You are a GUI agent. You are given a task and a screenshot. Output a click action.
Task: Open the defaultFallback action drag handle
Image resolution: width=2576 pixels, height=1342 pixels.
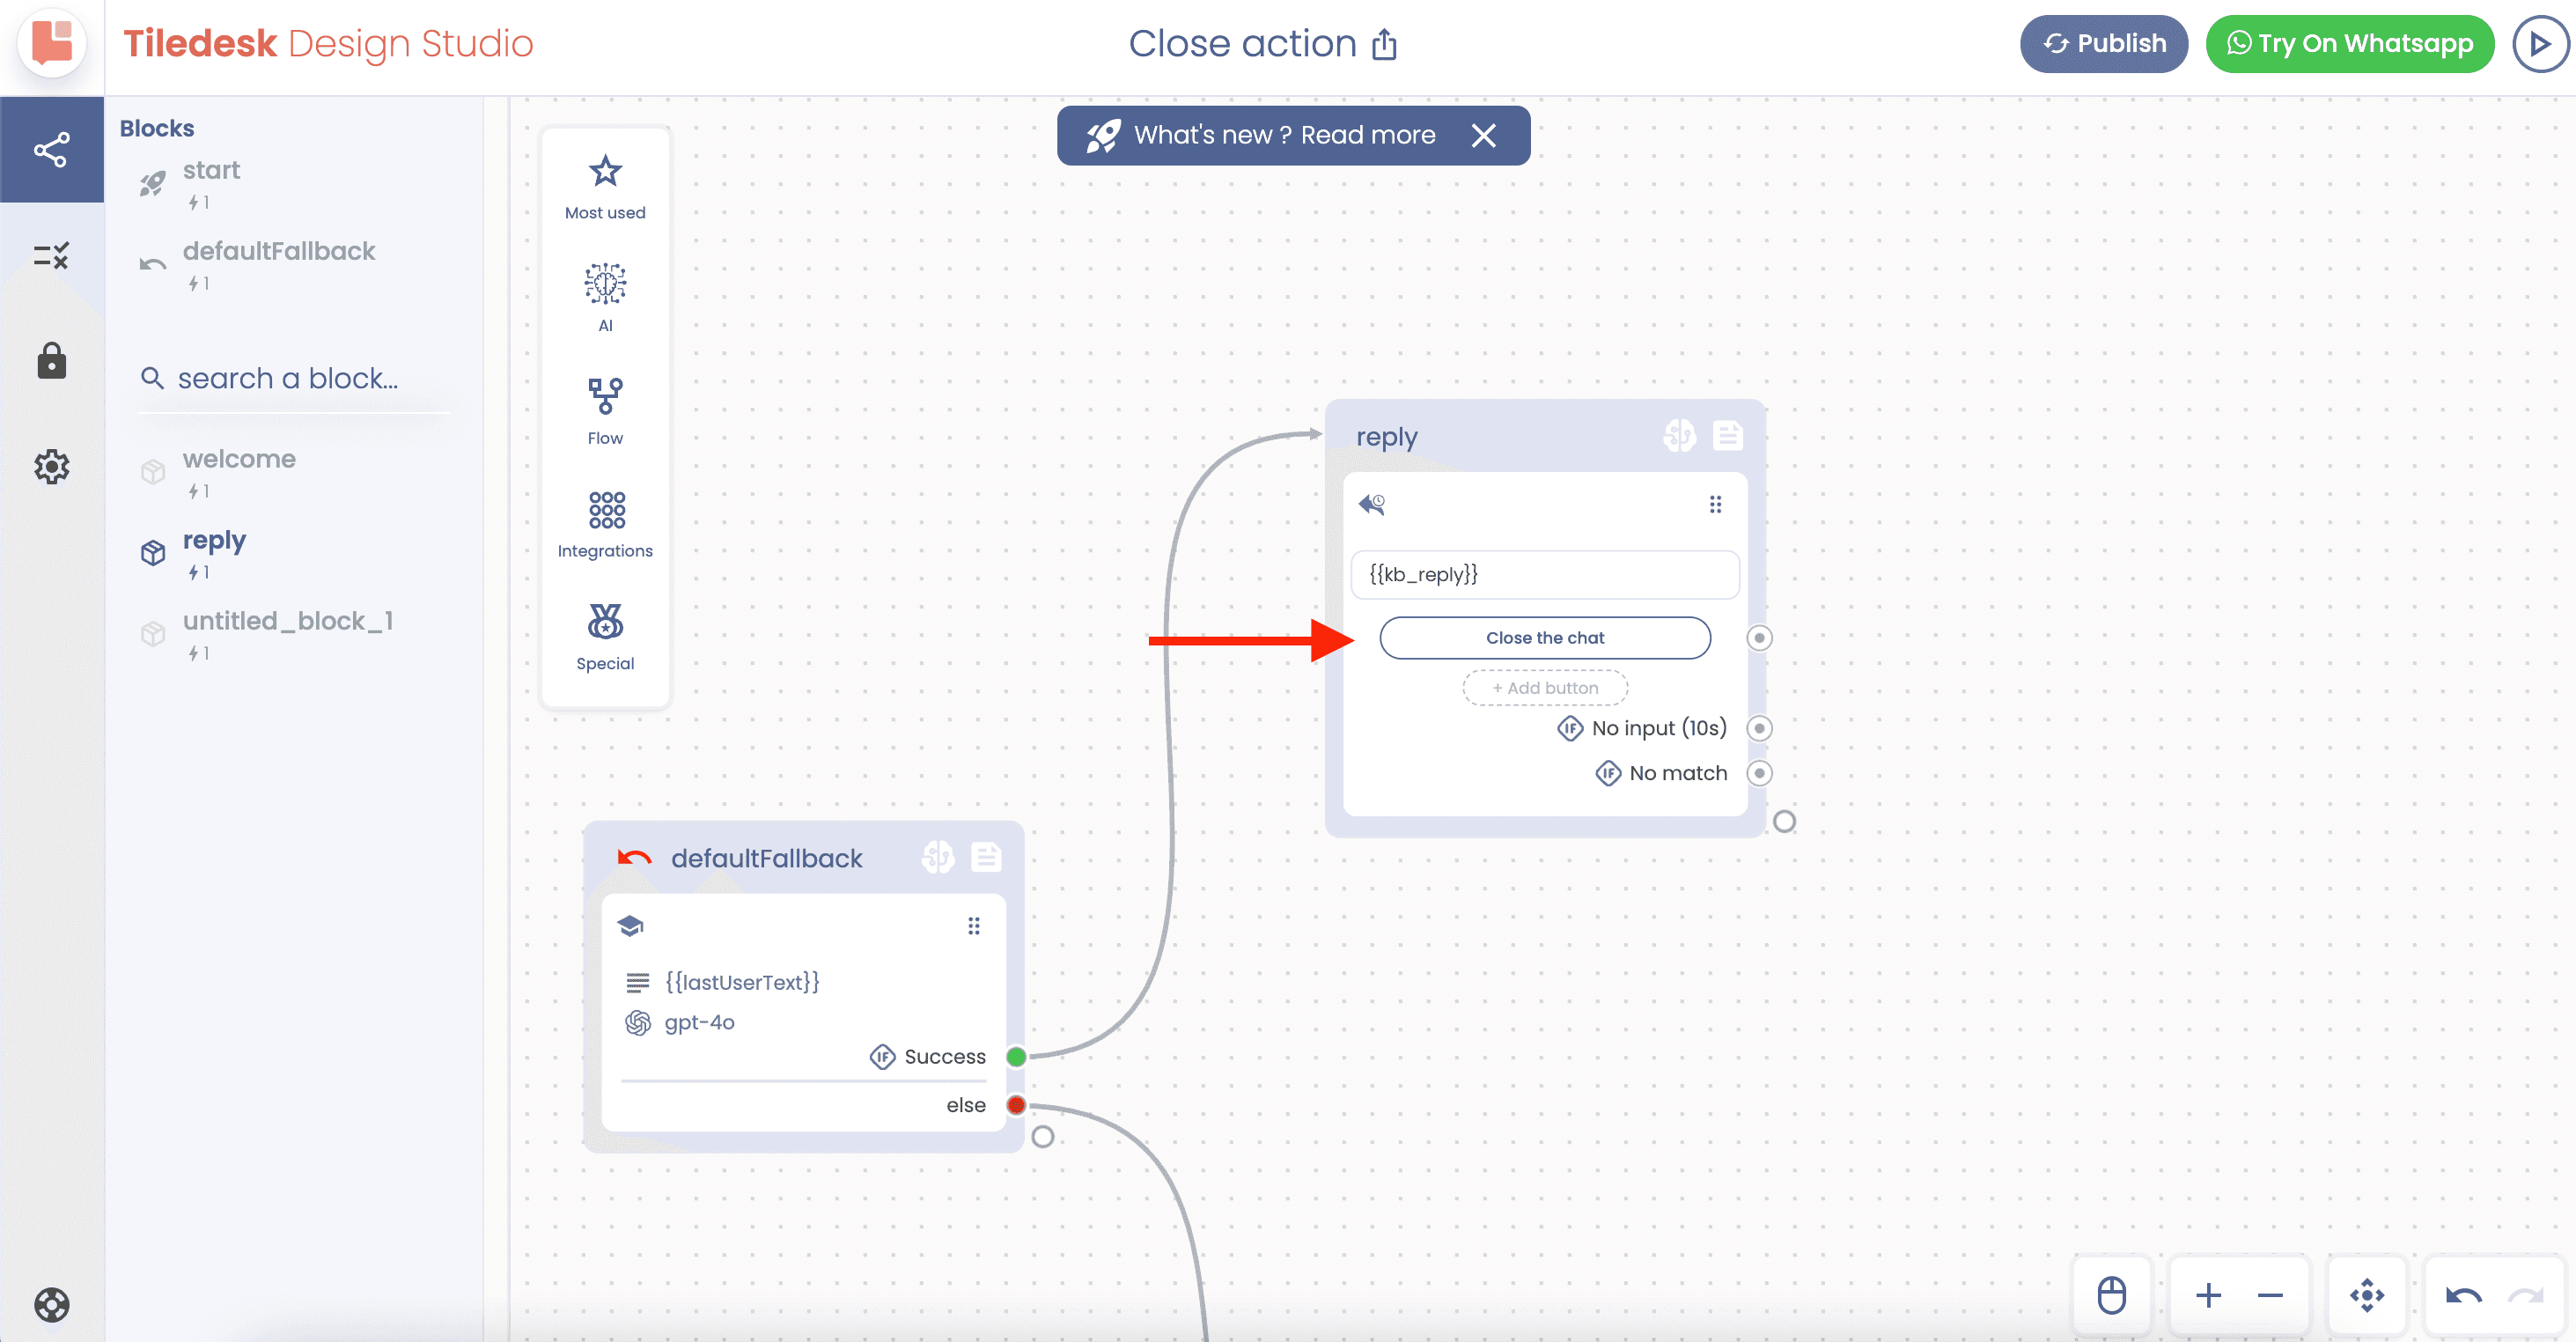tap(973, 926)
